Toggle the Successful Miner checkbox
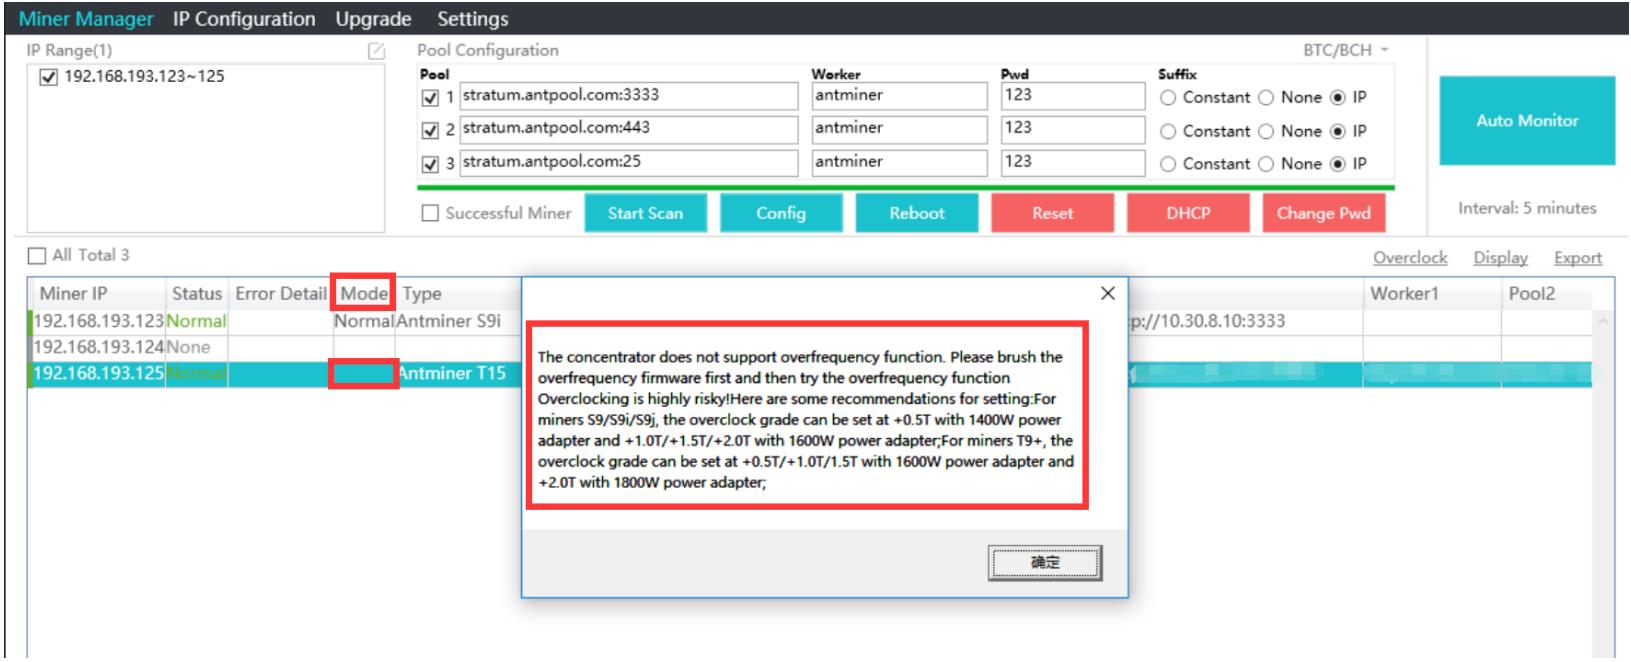Screen dimensions: 1631x662 click(430, 213)
